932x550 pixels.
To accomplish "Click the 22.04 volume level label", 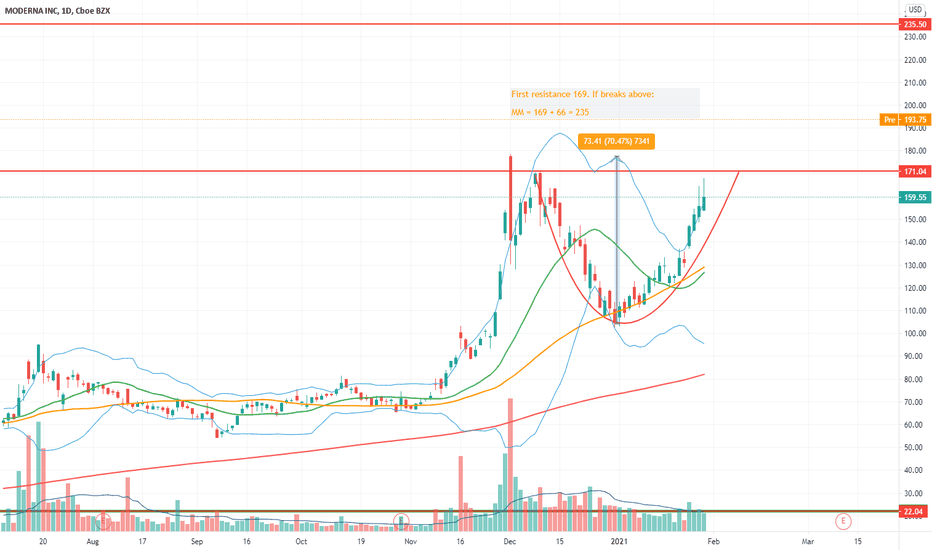I will (x=915, y=511).
